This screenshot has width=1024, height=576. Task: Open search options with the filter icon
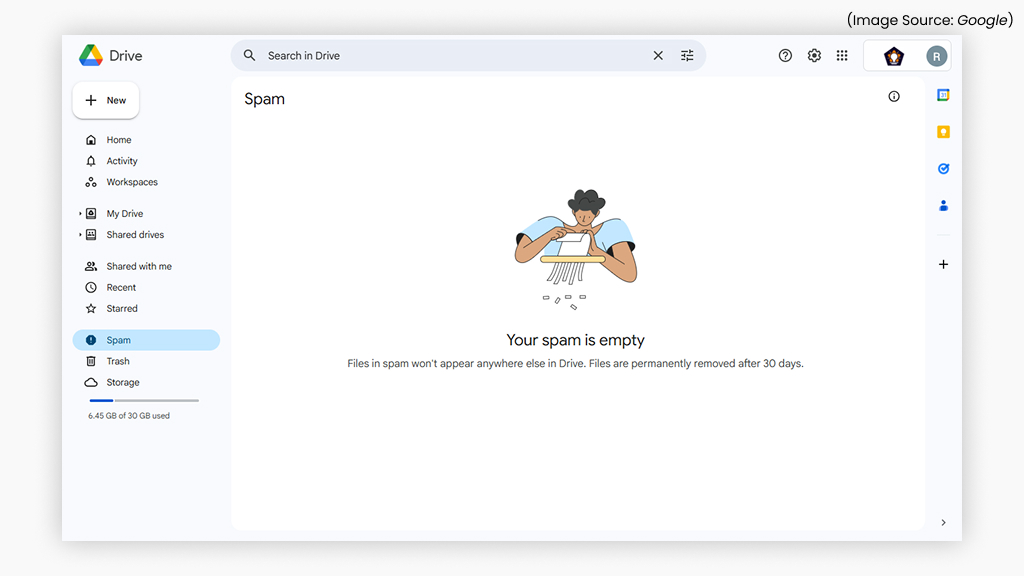(687, 55)
